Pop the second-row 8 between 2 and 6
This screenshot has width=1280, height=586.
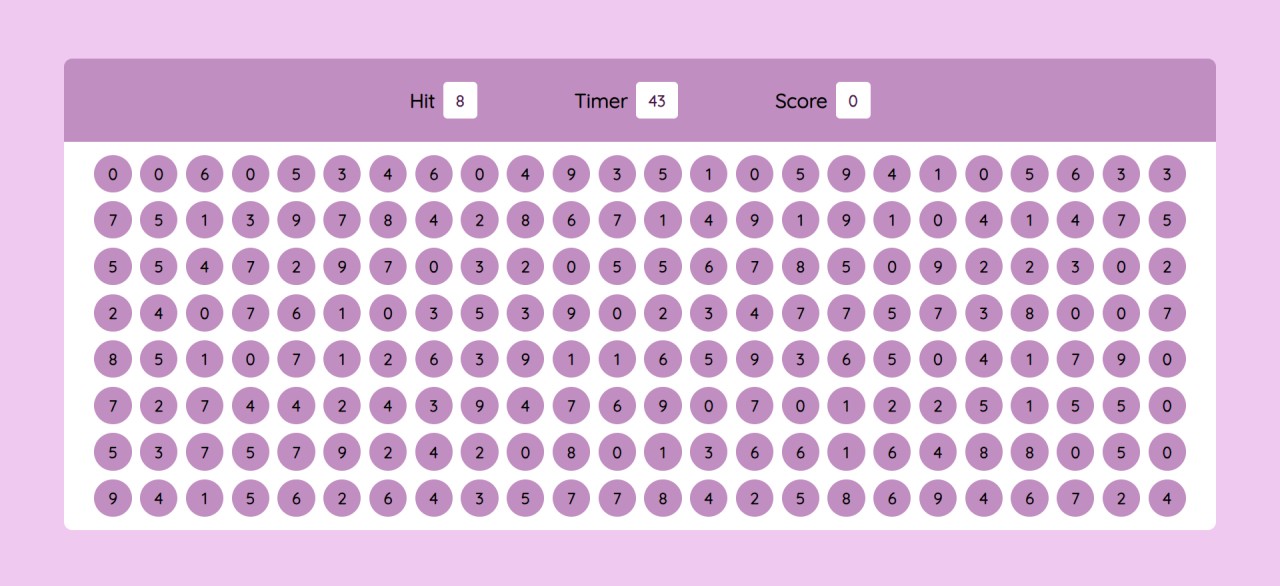[526, 220]
